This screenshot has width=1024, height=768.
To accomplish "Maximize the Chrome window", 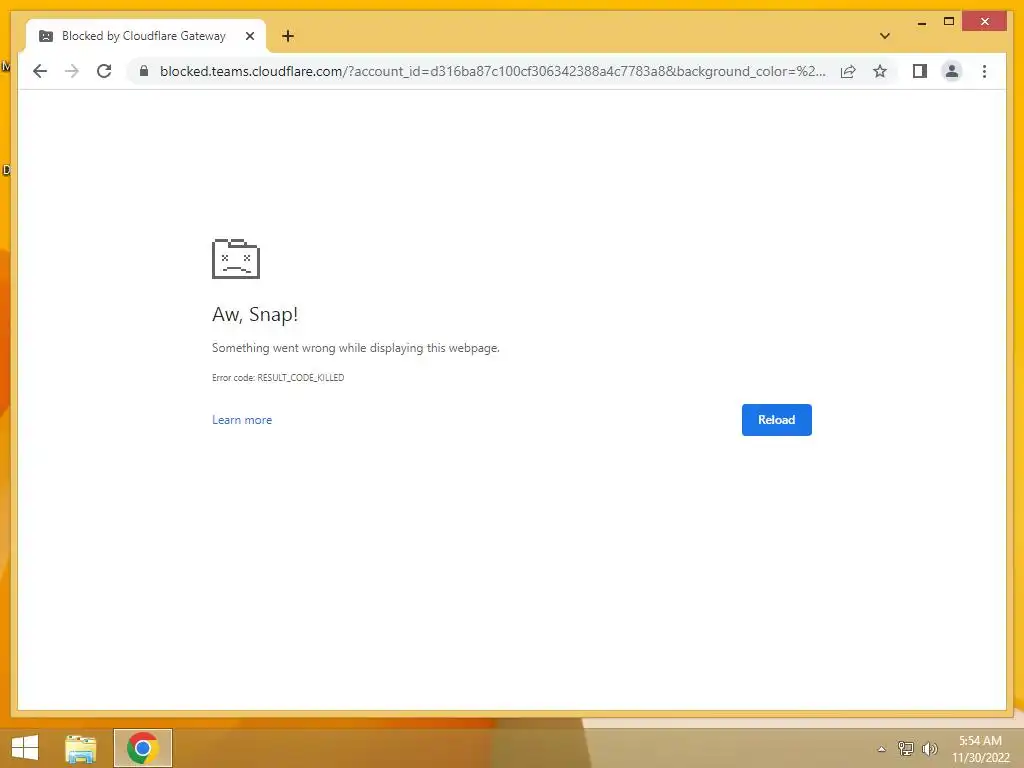I will click(x=949, y=22).
